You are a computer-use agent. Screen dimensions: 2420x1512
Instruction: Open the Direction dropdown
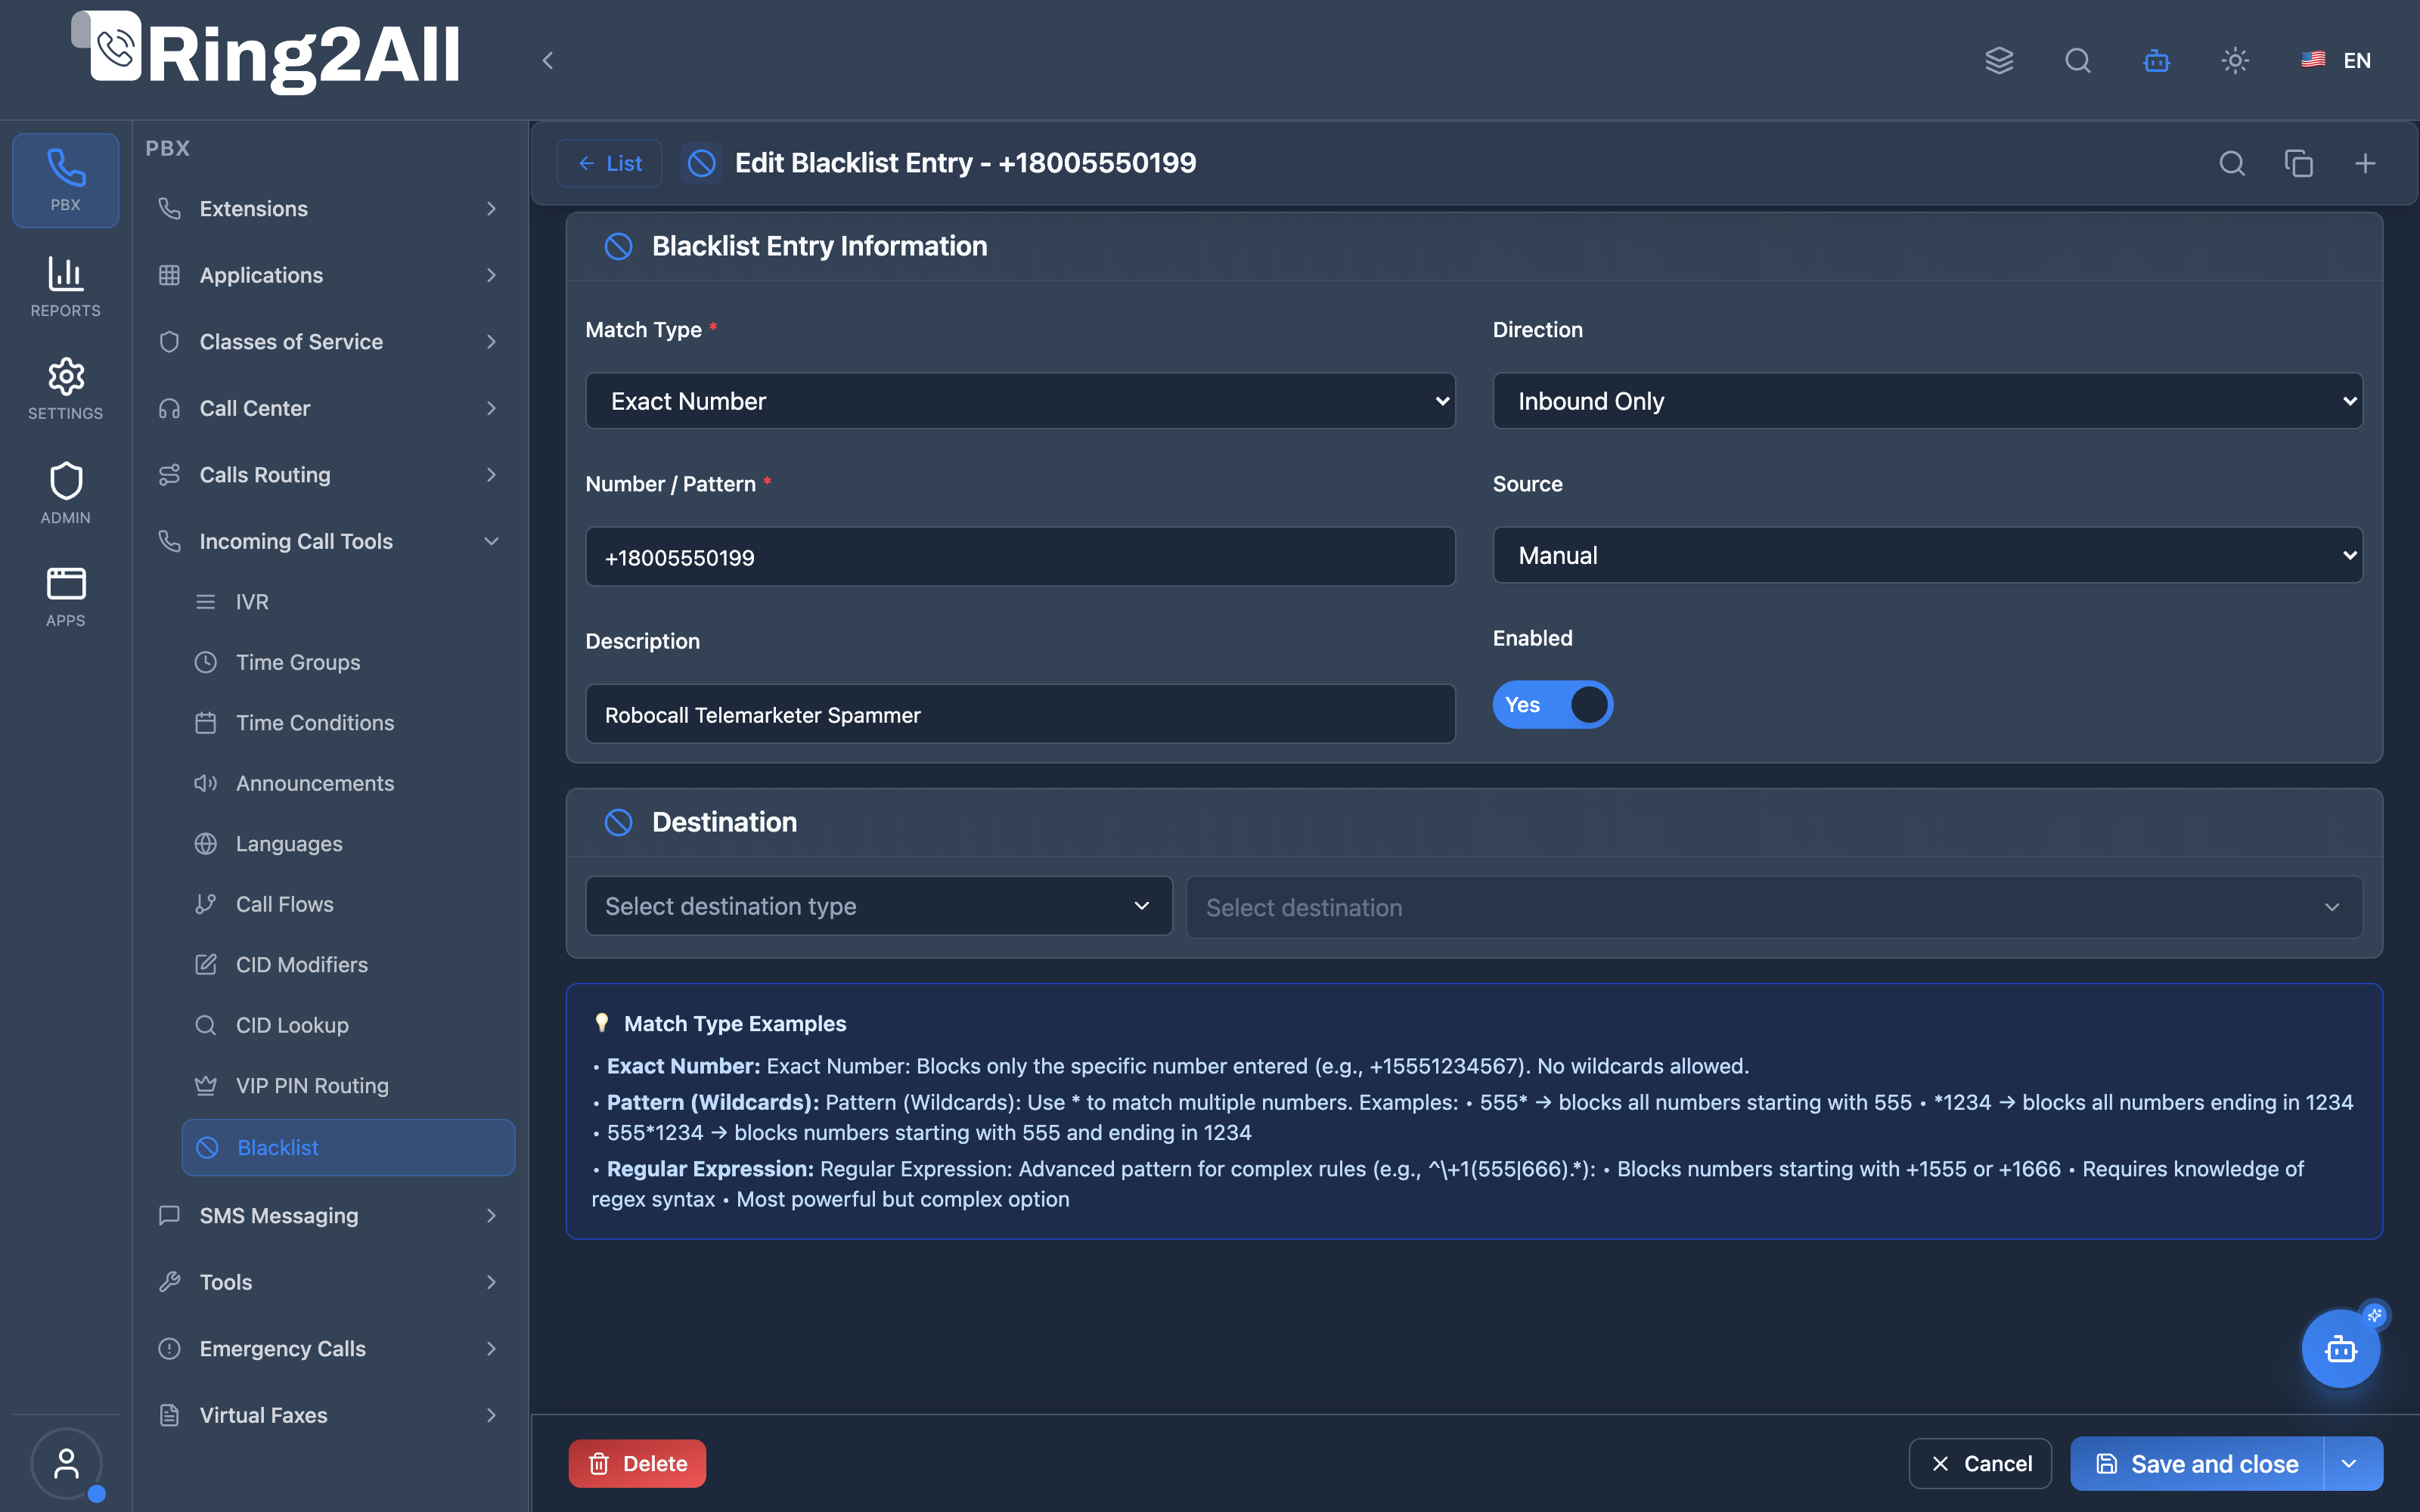(x=1927, y=401)
